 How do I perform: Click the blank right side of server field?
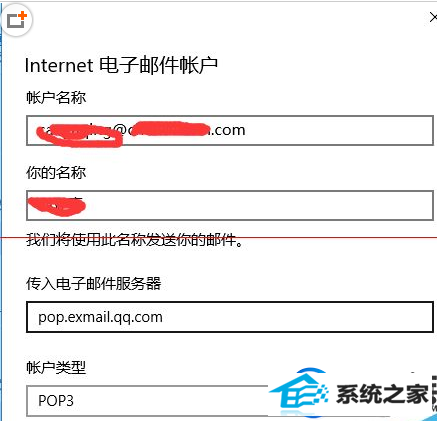297,317
